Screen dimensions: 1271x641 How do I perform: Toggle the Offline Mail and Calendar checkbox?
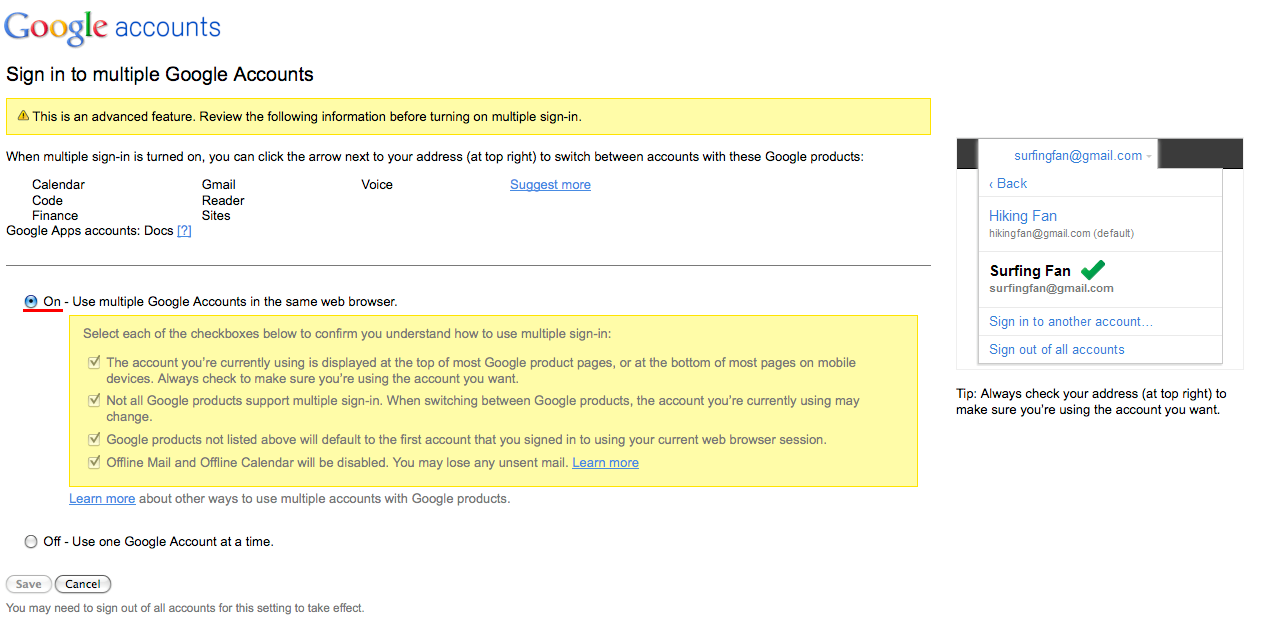point(94,462)
